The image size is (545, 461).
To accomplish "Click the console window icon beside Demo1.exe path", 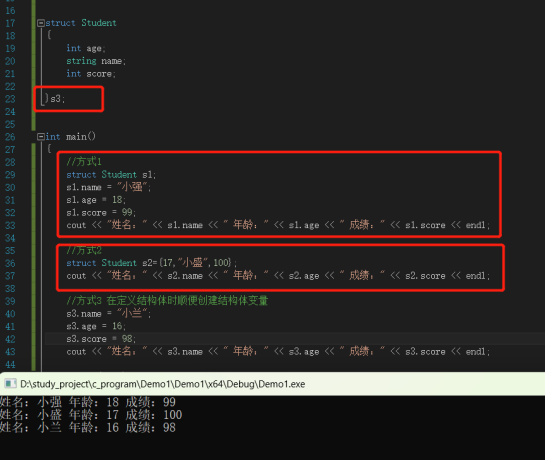I will [10, 384].
